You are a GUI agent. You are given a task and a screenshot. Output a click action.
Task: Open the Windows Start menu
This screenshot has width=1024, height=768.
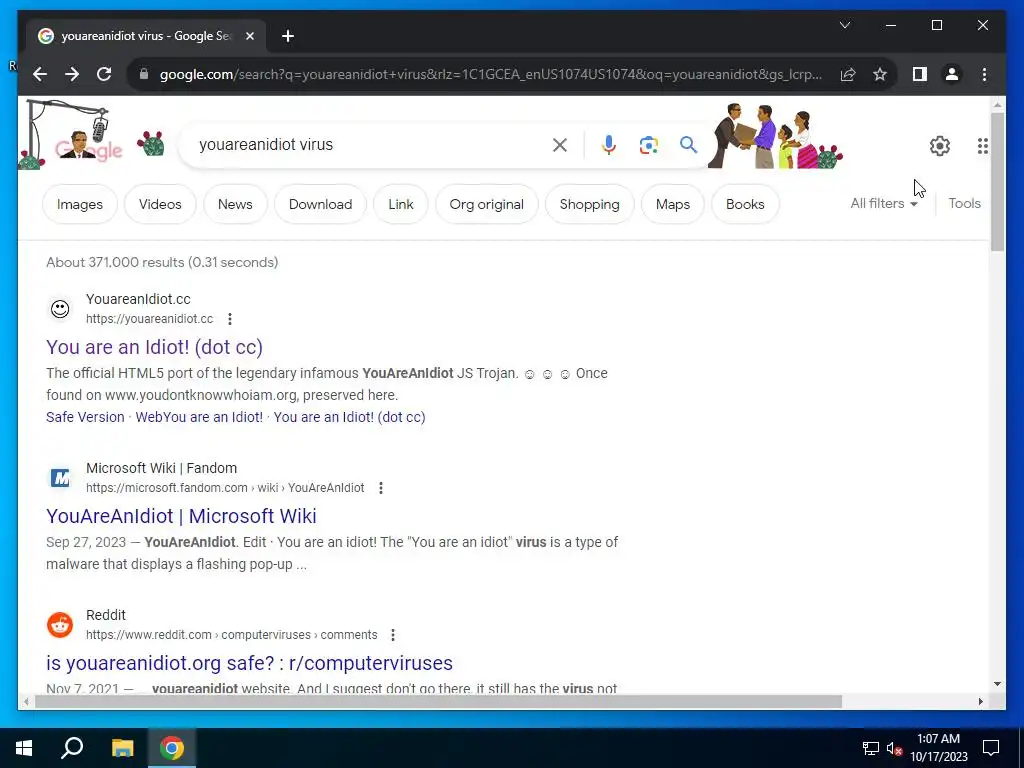(24, 748)
